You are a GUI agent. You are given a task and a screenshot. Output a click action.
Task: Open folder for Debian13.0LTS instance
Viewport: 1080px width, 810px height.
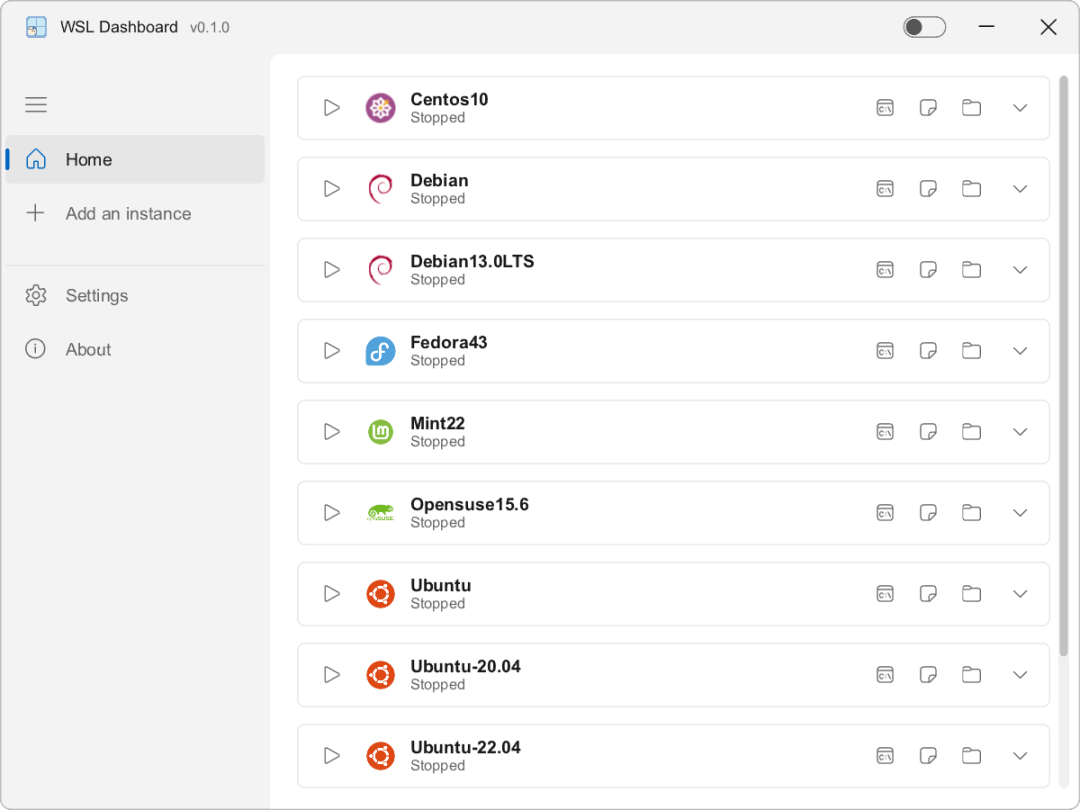click(x=971, y=270)
